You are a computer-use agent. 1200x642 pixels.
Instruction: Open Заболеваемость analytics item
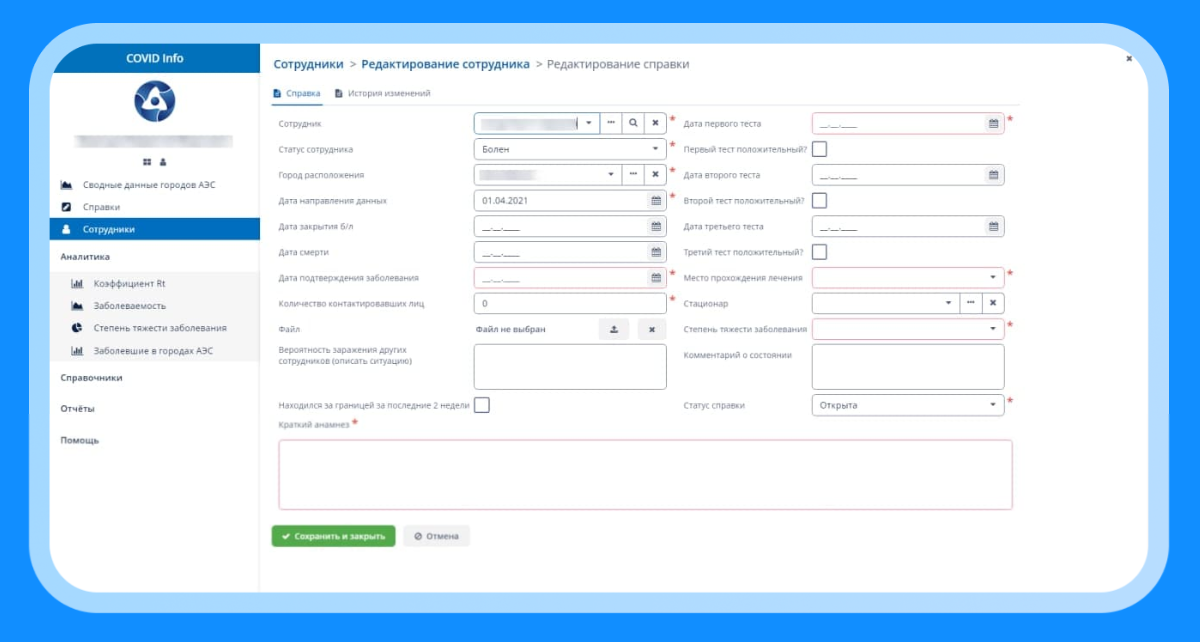(155, 306)
